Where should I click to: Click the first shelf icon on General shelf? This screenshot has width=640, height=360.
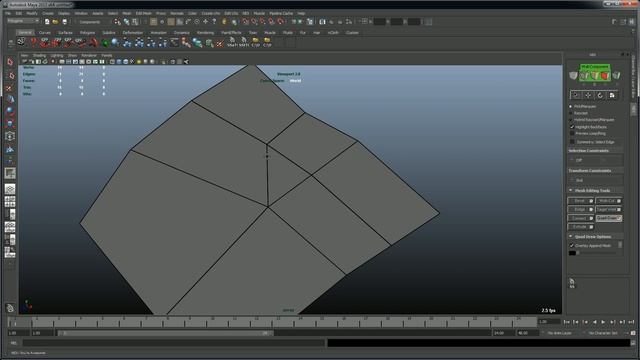[x=21, y=42]
